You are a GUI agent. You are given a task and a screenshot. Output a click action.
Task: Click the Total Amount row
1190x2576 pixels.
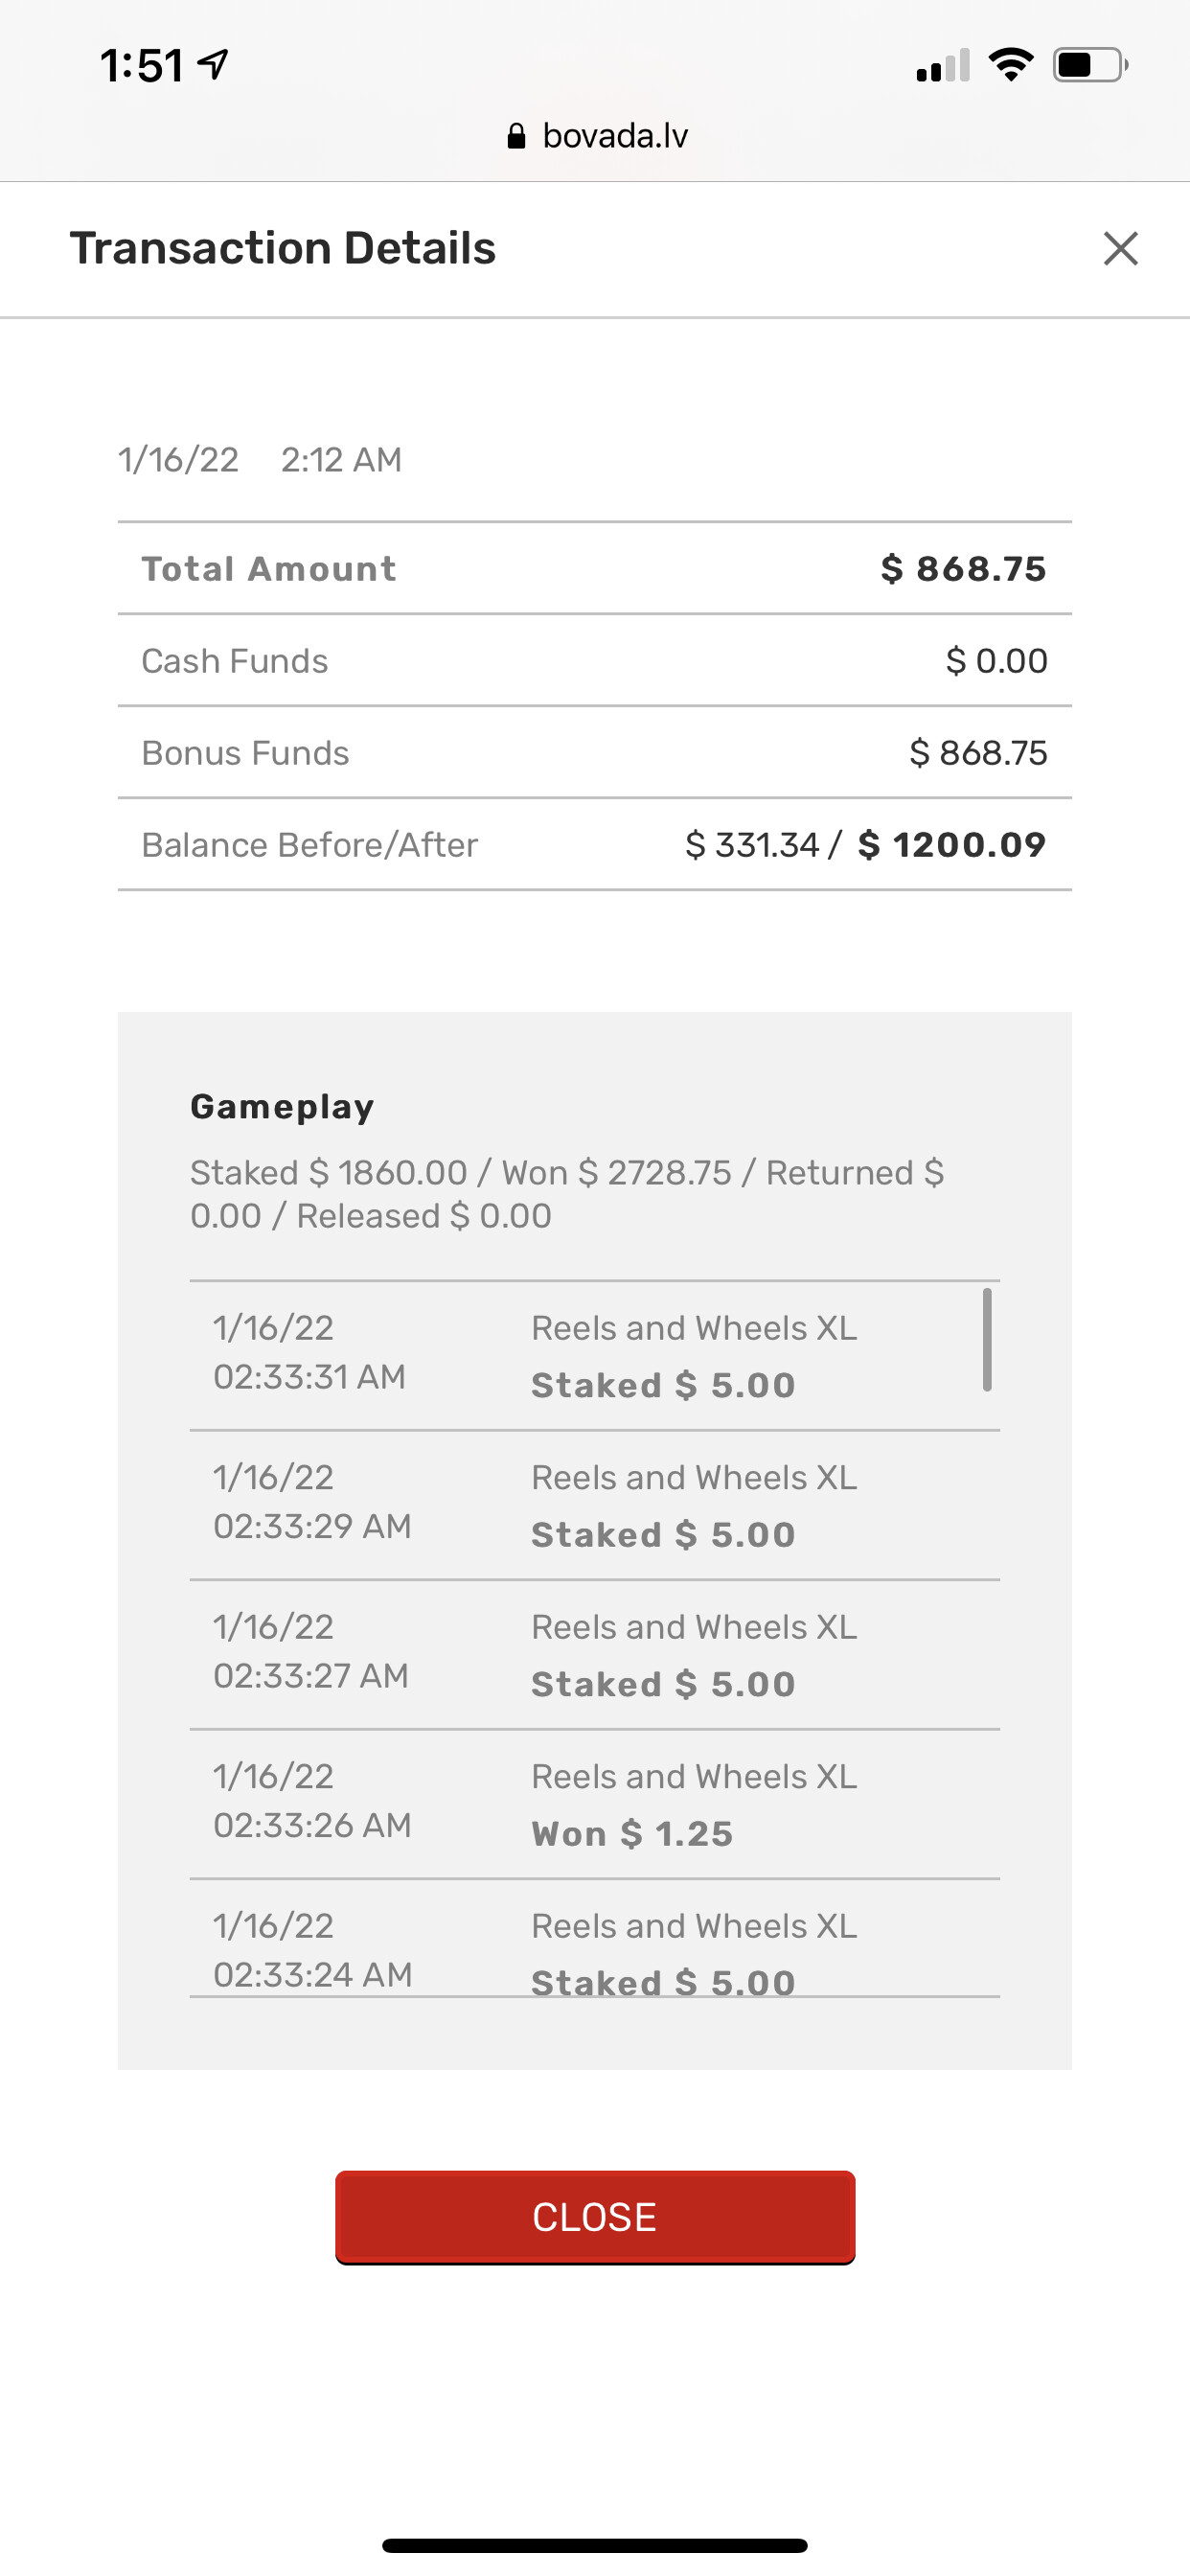point(594,568)
